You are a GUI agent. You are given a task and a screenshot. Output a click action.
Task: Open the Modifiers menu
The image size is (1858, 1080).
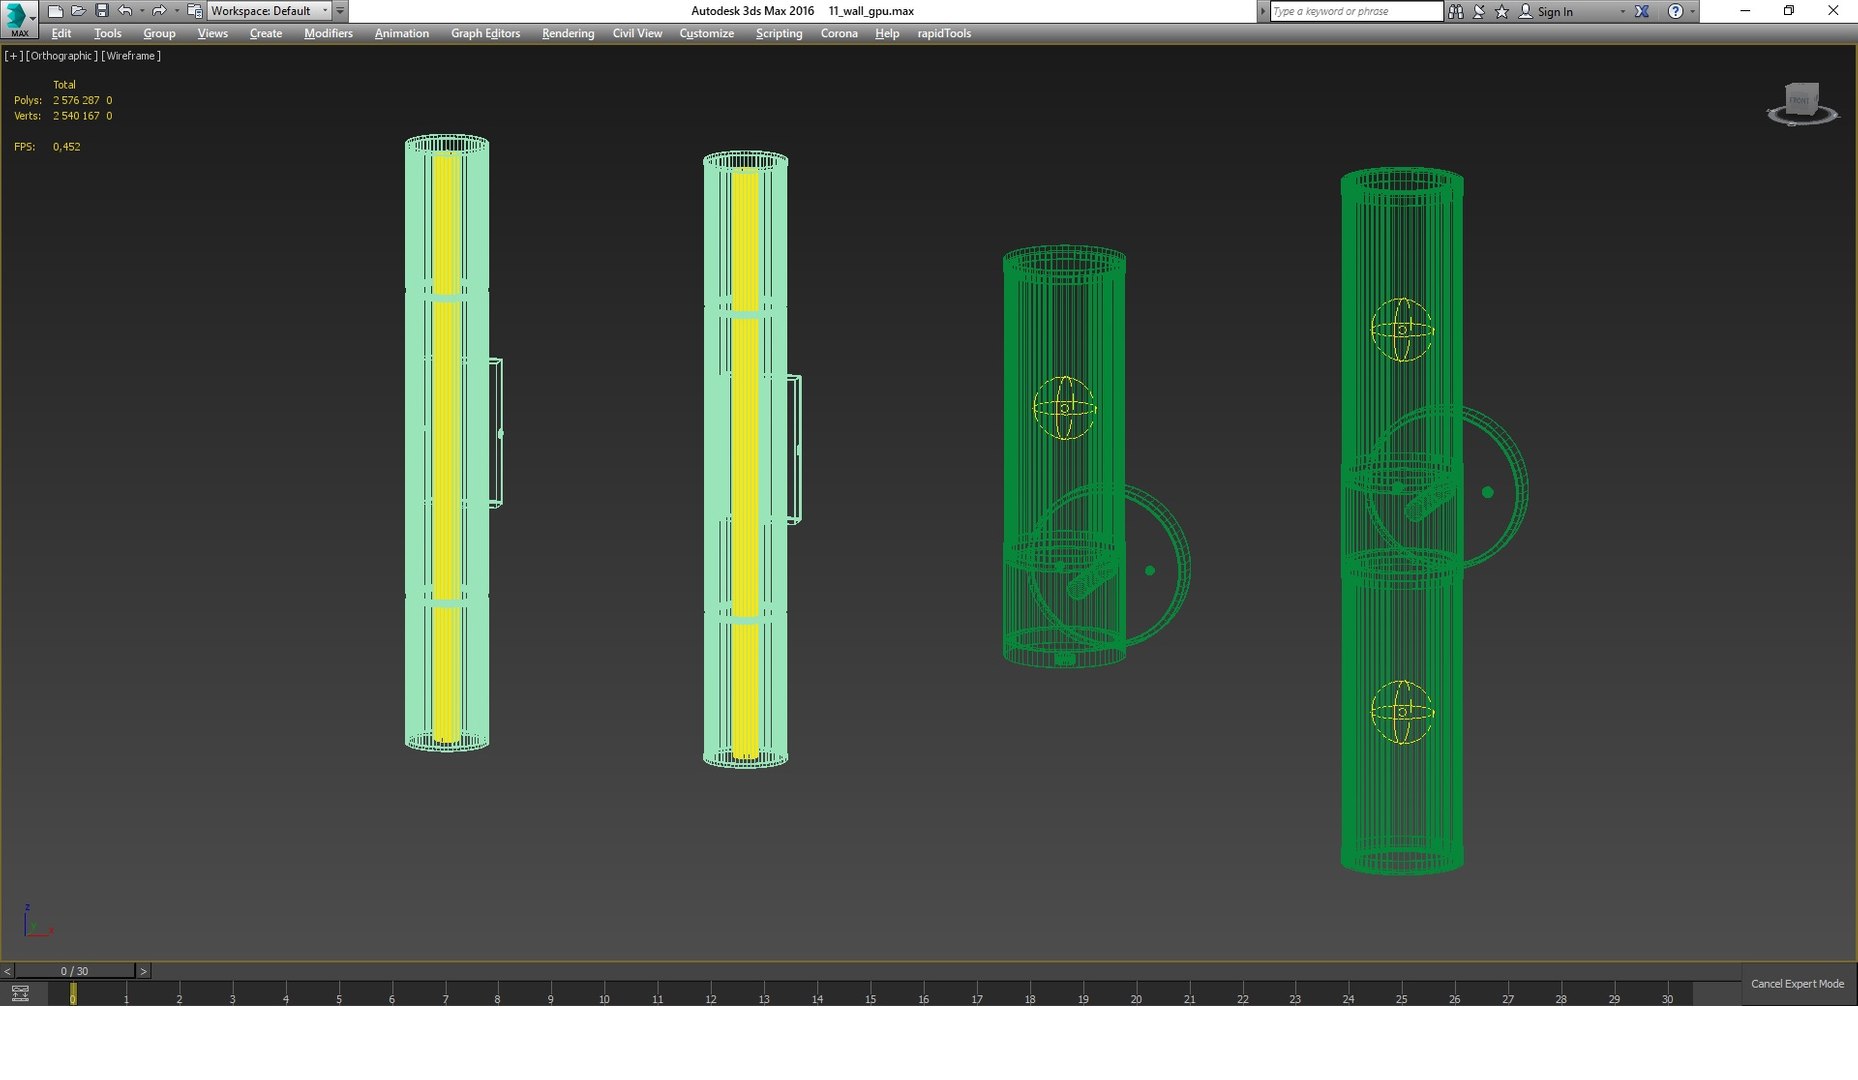pos(328,33)
